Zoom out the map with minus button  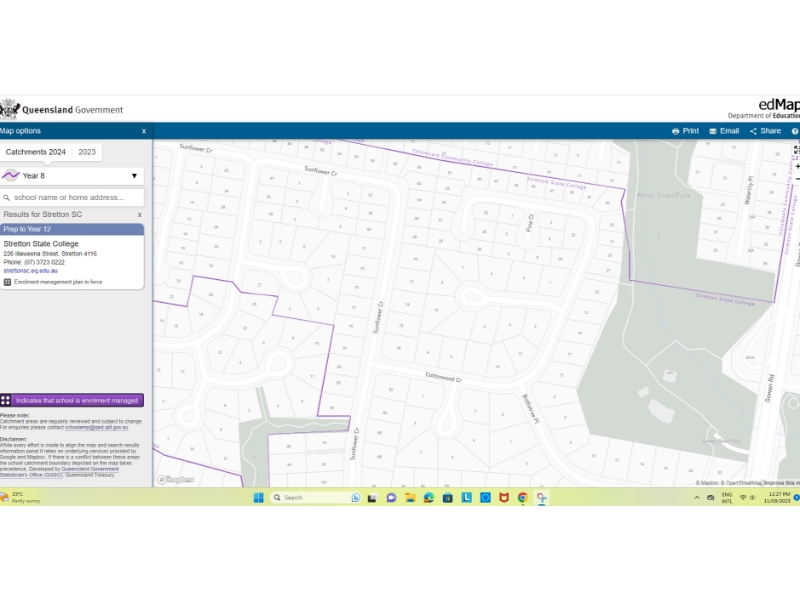point(797,180)
